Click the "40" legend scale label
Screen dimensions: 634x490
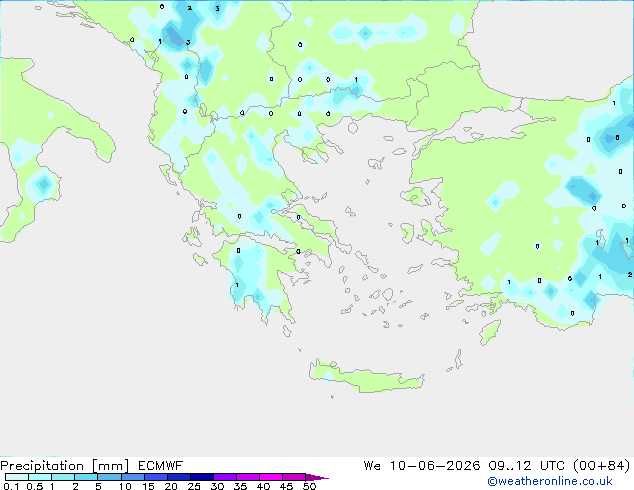263,486
